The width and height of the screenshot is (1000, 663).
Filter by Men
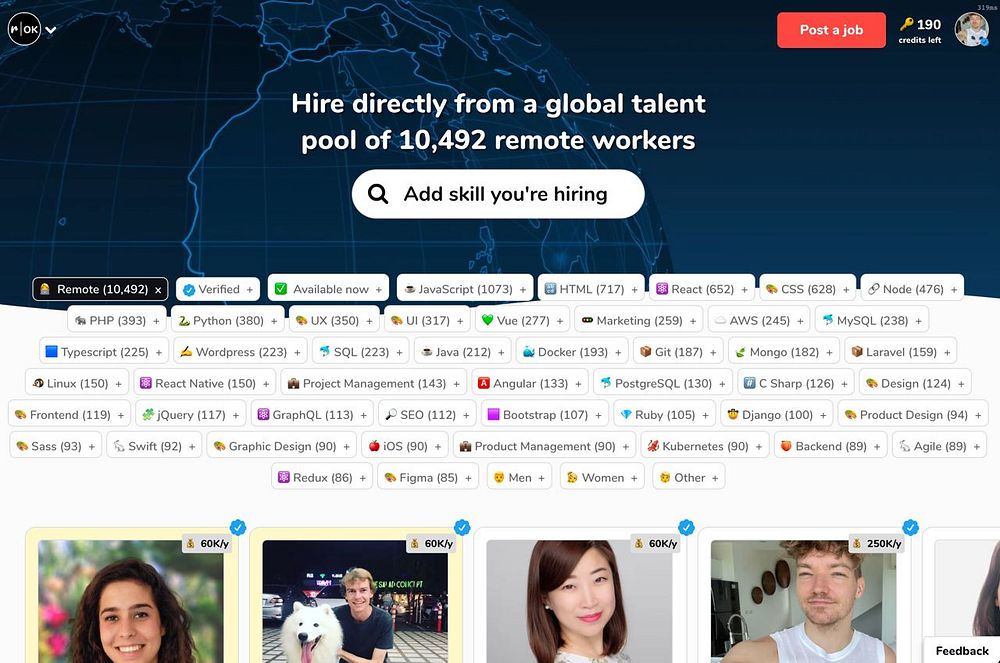click(x=519, y=477)
